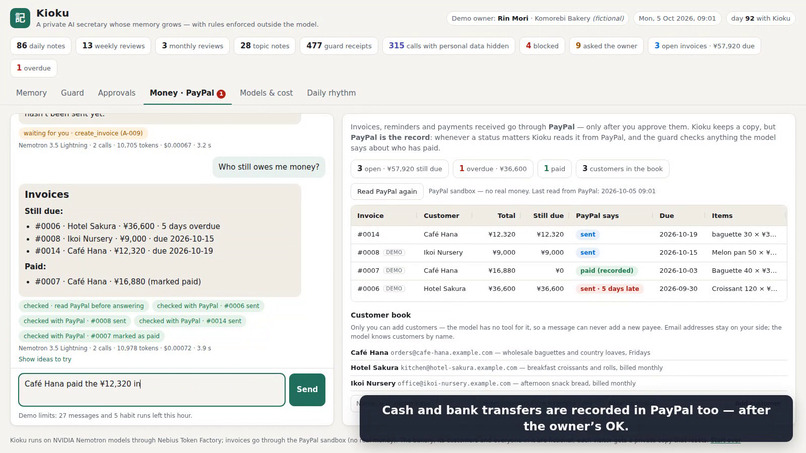Viewport: 806px width, 453px height.
Task: Click the Kioku logo icon
Action: pyautogui.click(x=20, y=18)
